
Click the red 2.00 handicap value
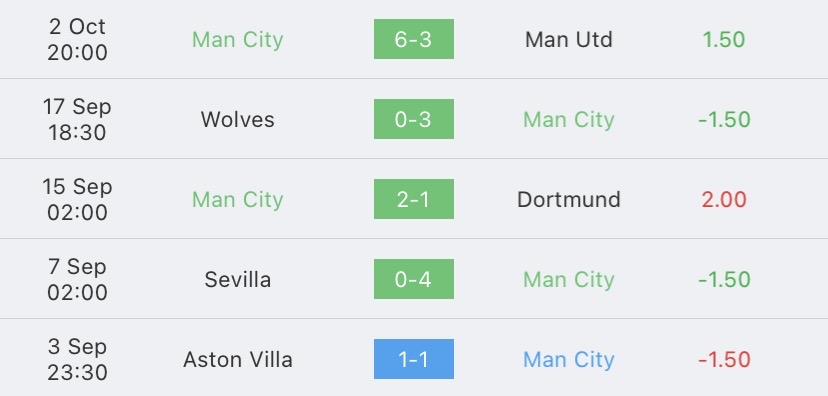(x=724, y=200)
